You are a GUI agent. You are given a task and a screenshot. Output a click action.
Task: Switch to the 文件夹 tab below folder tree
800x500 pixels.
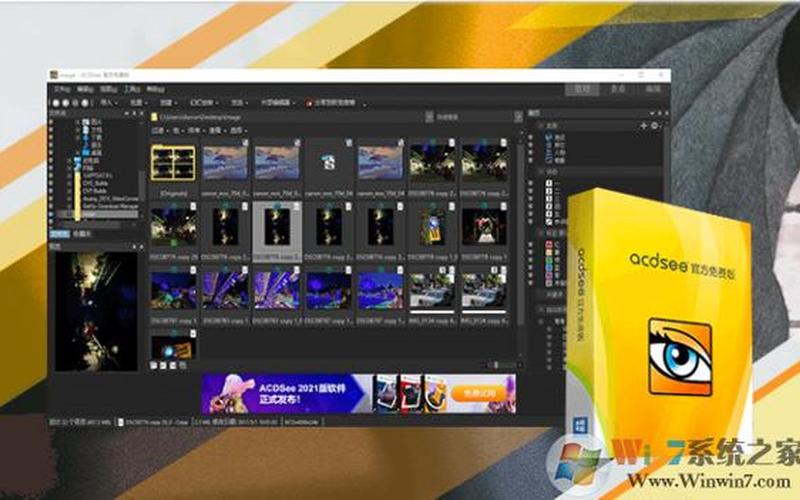(x=60, y=234)
